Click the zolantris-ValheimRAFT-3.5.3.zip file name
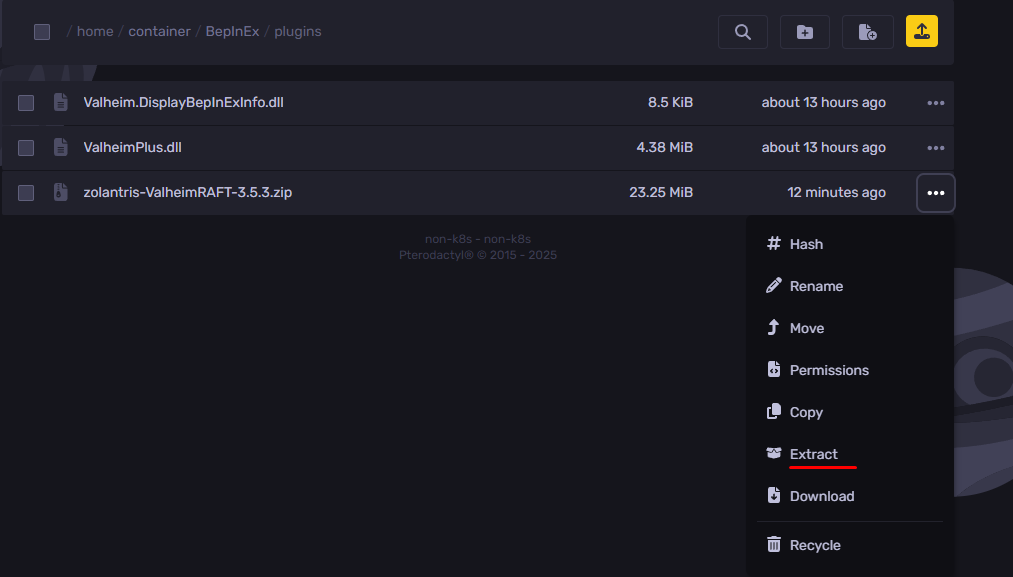Image resolution: width=1013 pixels, height=577 pixels. pyautogui.click(x=188, y=192)
